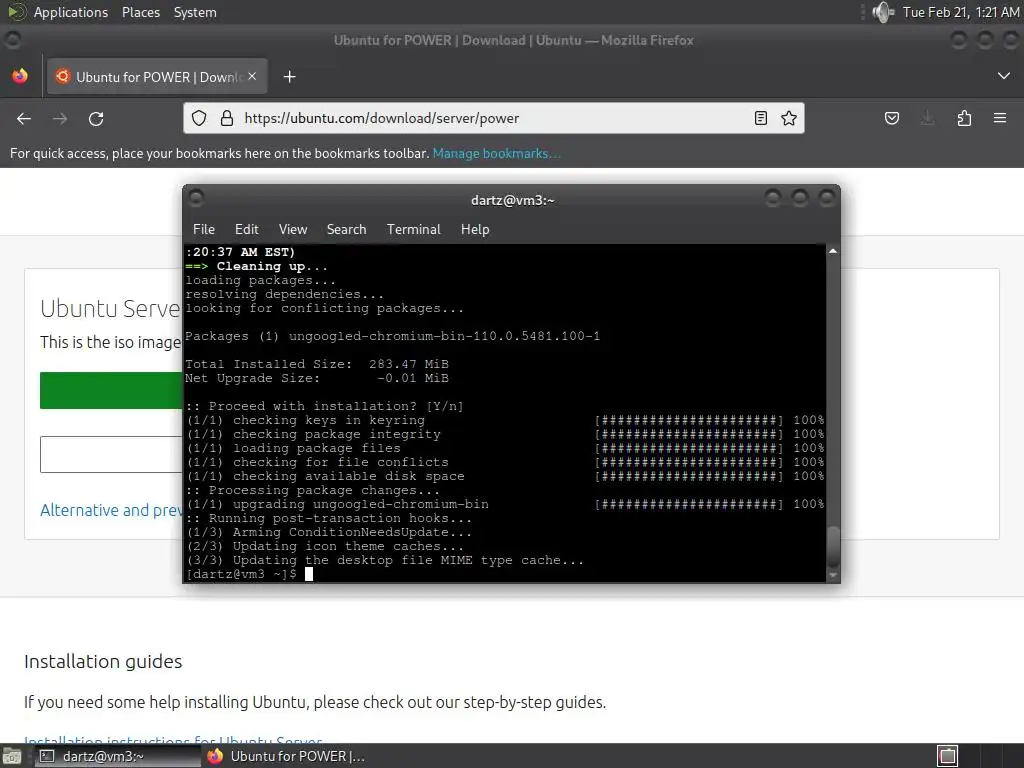Open the terminal File menu
1024x768 pixels.
(x=204, y=229)
